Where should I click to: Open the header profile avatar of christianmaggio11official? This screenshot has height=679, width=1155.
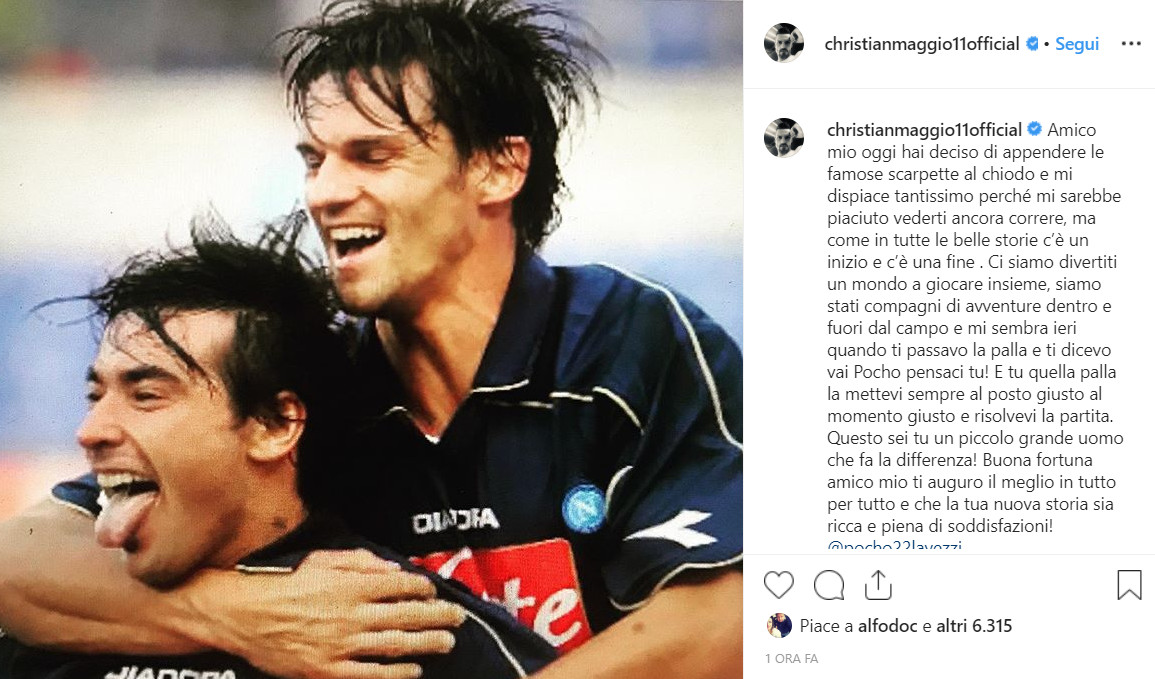(x=784, y=43)
